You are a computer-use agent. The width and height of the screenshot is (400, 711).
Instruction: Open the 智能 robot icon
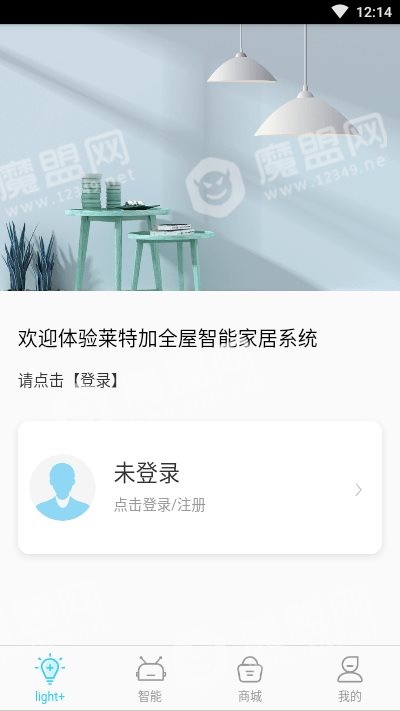[x=151, y=669]
